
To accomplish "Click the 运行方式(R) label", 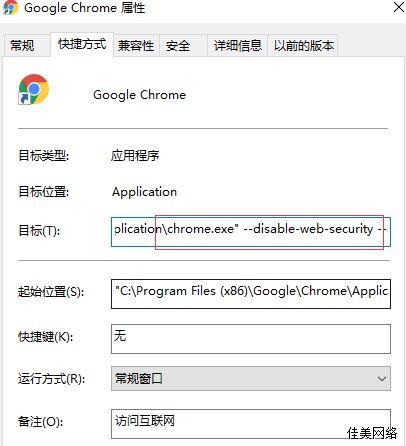I will [52, 379].
